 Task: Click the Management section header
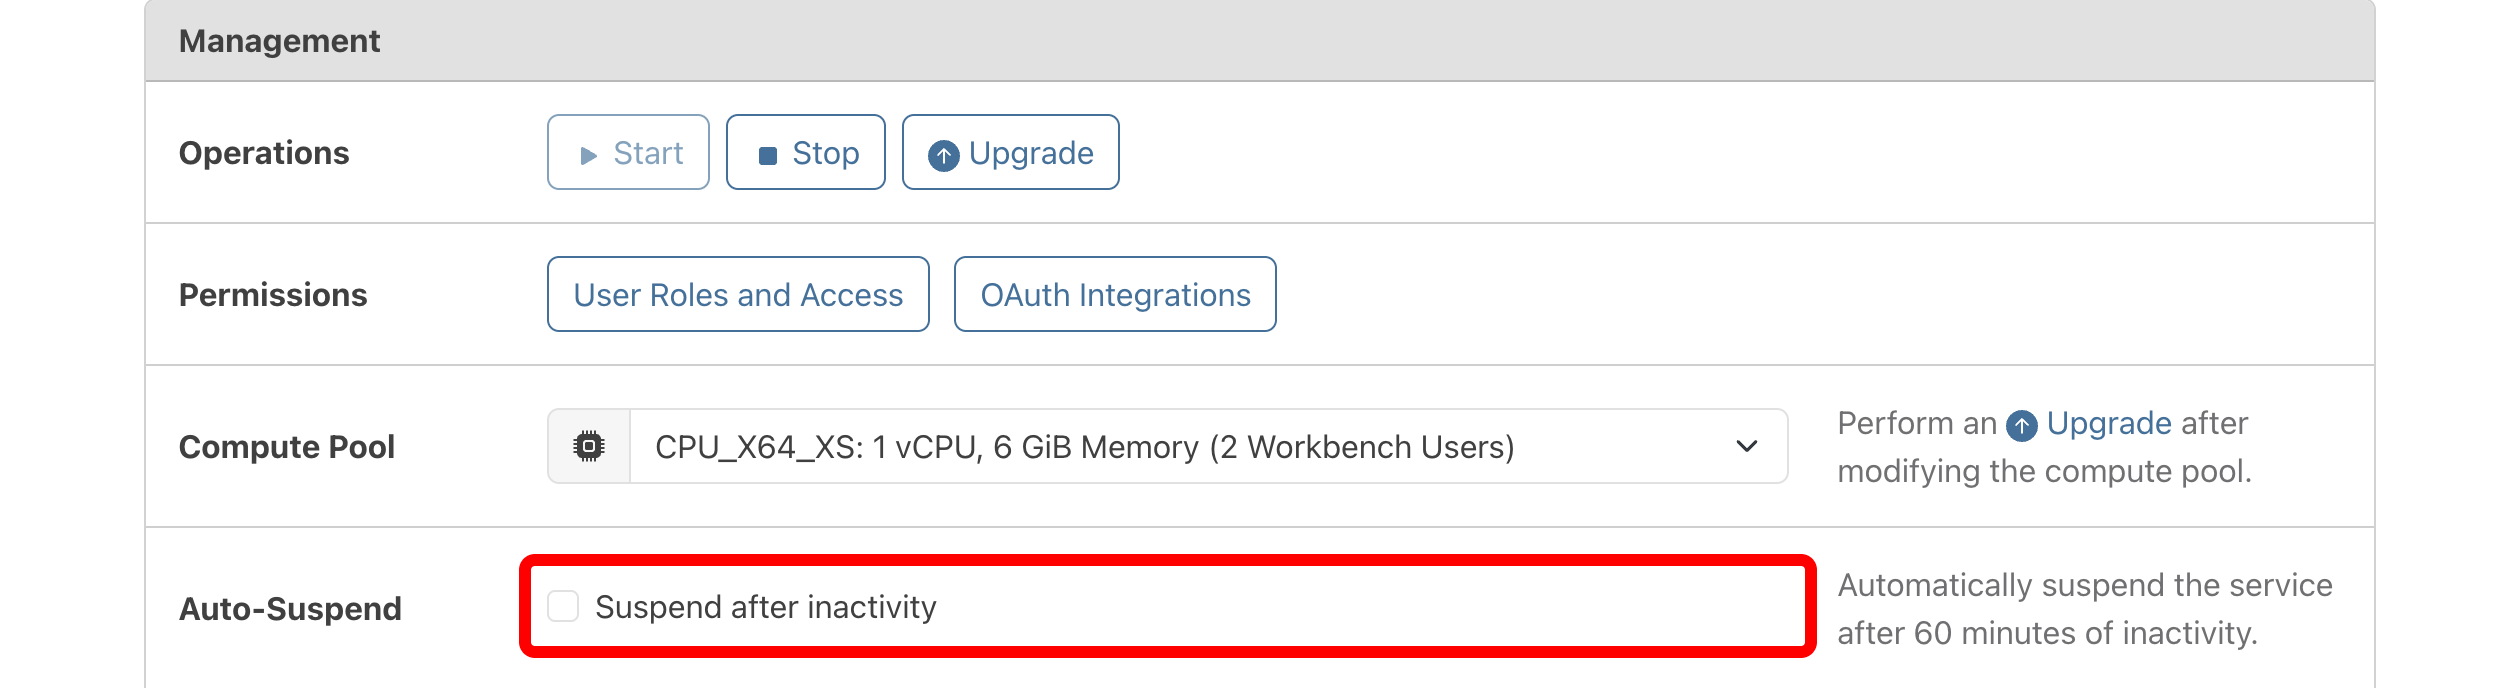pos(279,41)
